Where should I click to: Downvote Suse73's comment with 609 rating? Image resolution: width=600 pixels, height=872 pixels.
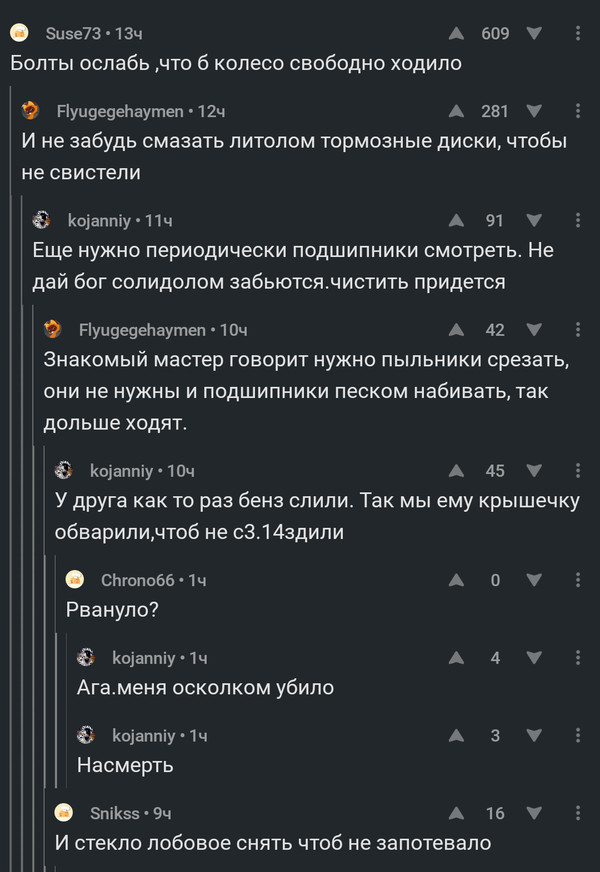[x=534, y=34]
